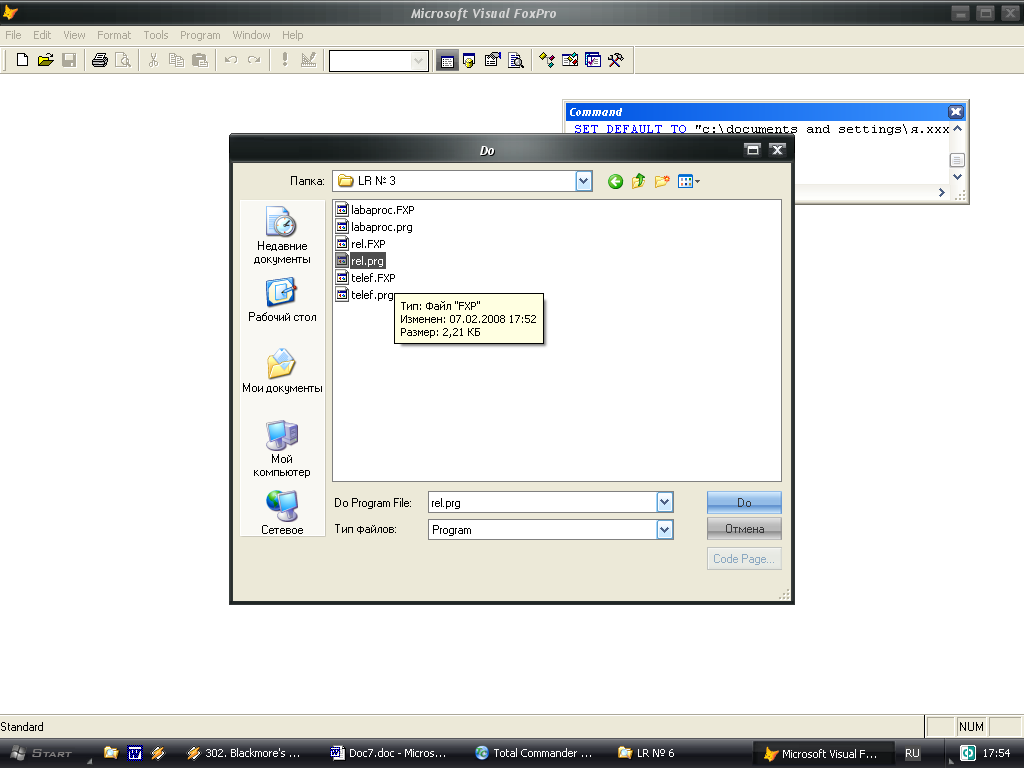Select the labaproc.prg file
The width and height of the screenshot is (1024, 768).
click(374, 227)
